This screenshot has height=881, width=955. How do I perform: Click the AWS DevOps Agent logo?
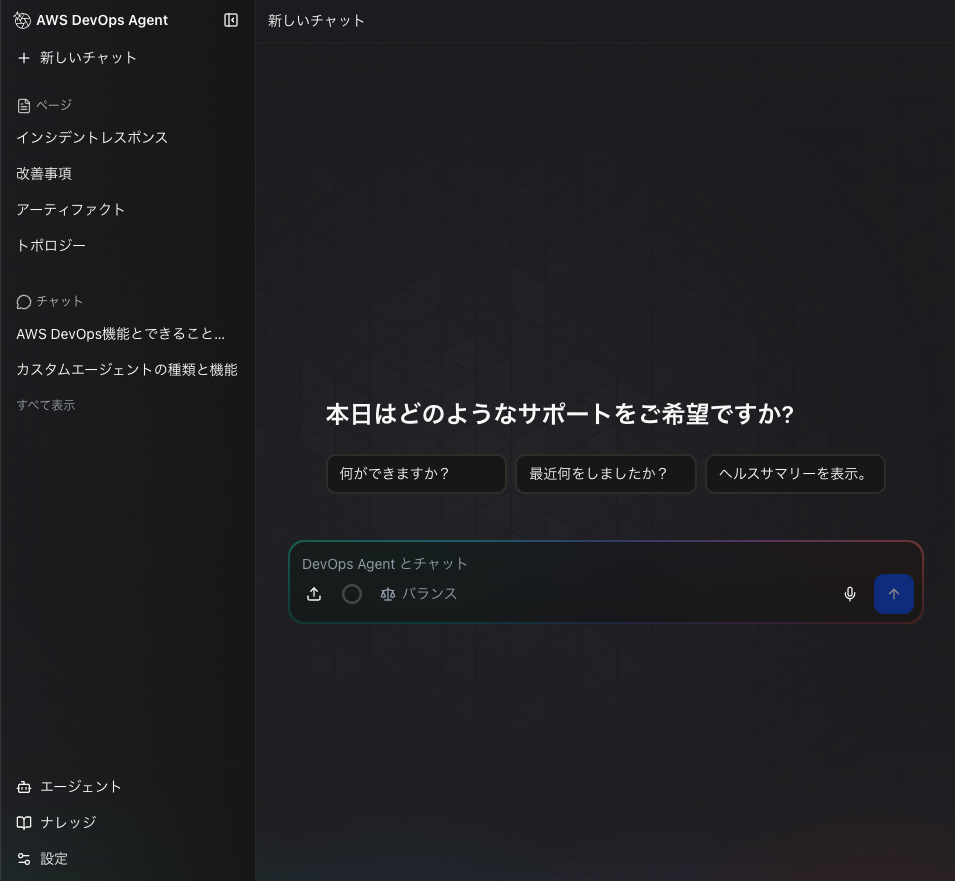pyautogui.click(x=22, y=20)
